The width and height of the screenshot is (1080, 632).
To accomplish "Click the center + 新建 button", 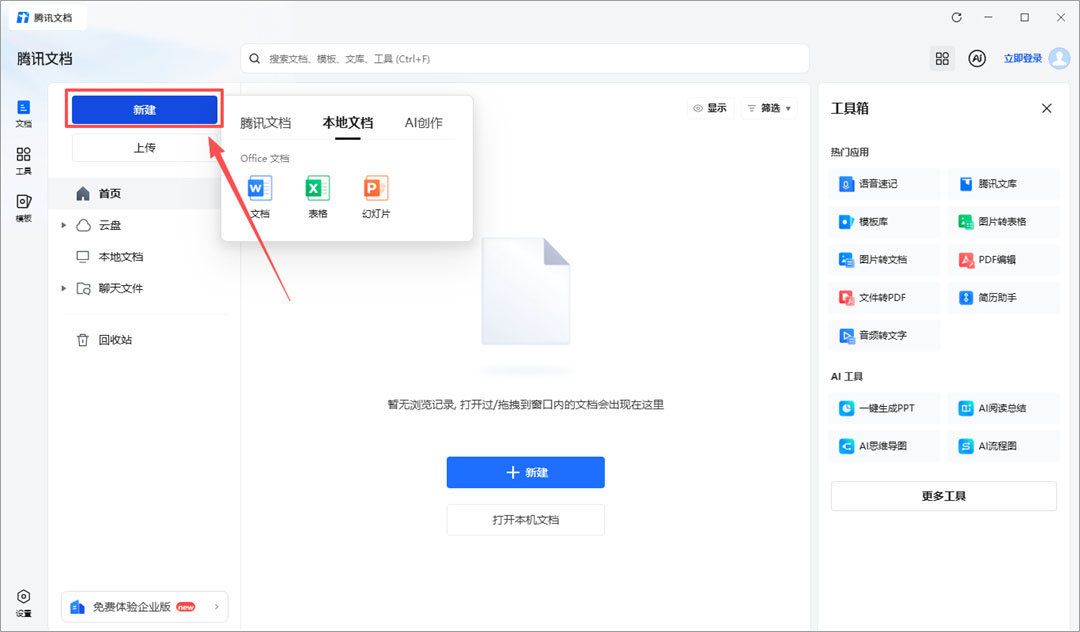I will click(x=526, y=472).
